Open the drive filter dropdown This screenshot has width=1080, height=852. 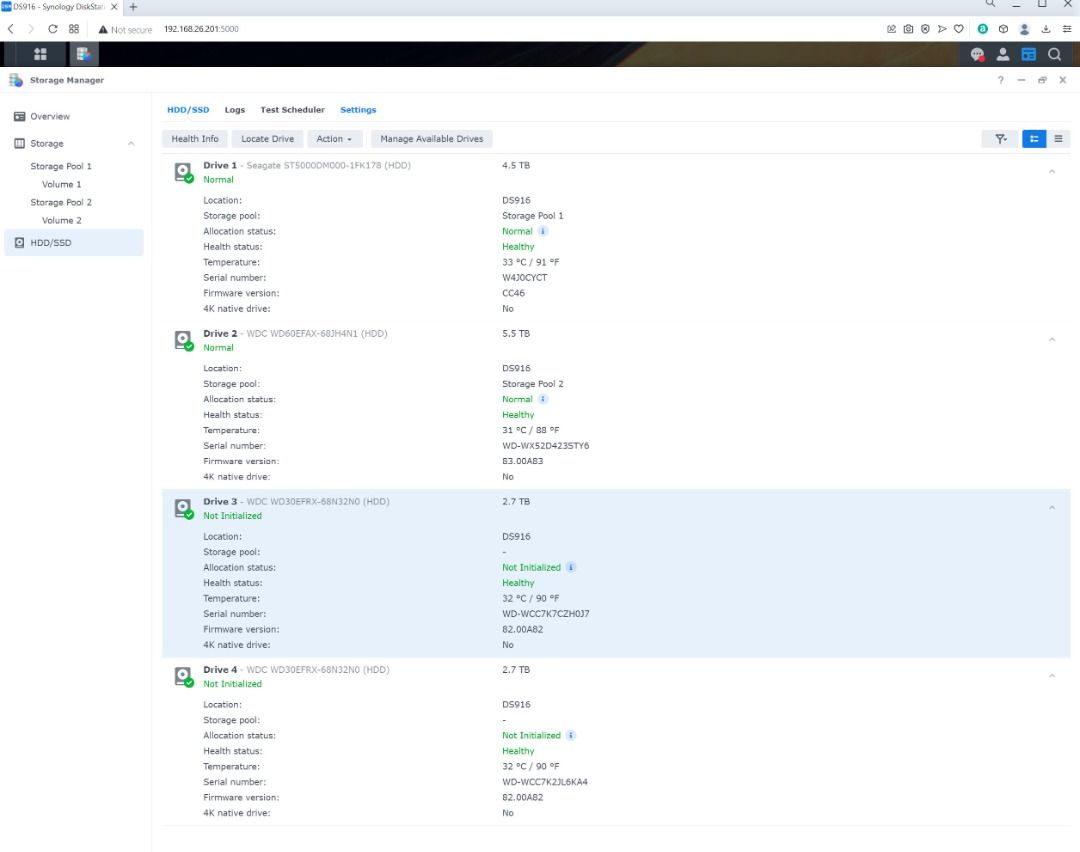[1000, 139]
